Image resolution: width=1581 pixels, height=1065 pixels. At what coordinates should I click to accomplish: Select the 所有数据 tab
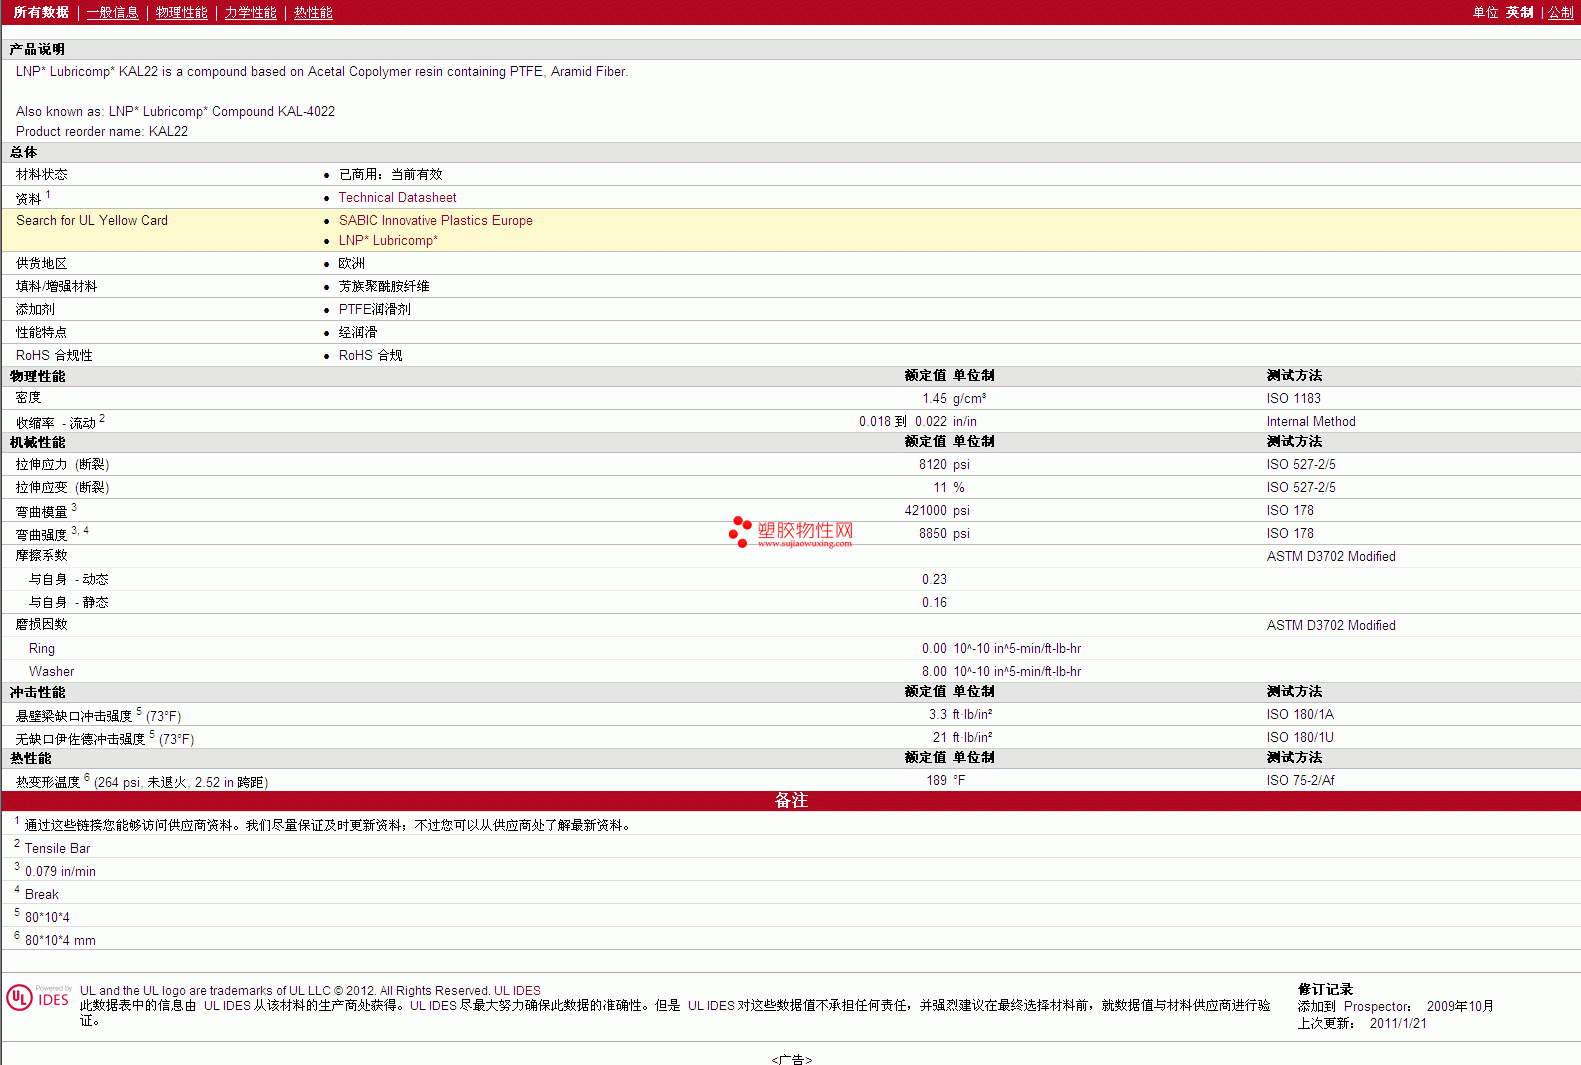[41, 12]
